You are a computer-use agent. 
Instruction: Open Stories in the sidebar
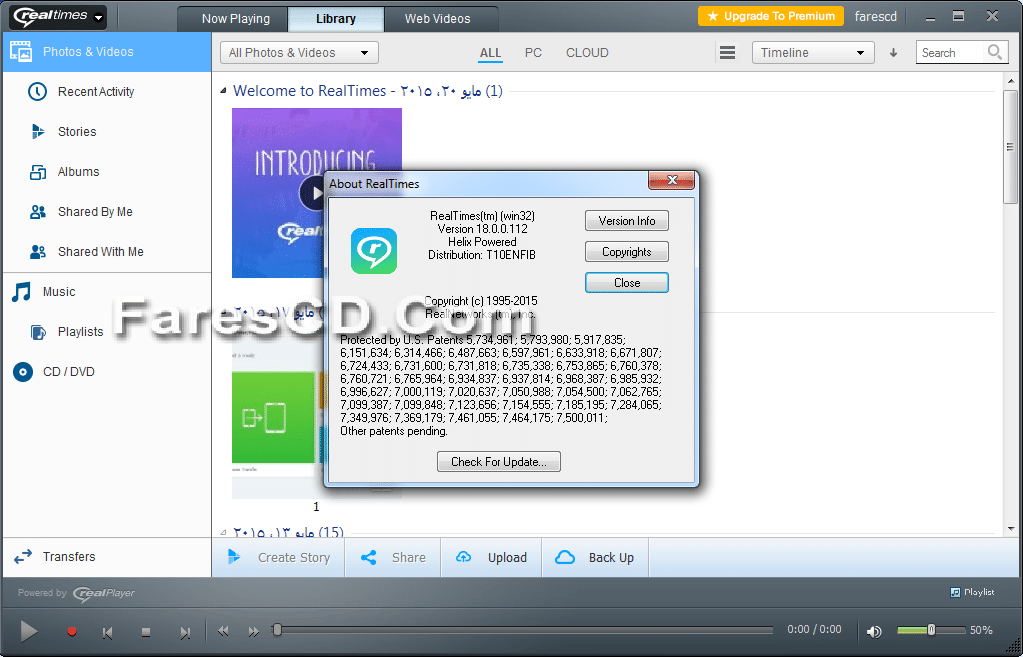(x=77, y=132)
